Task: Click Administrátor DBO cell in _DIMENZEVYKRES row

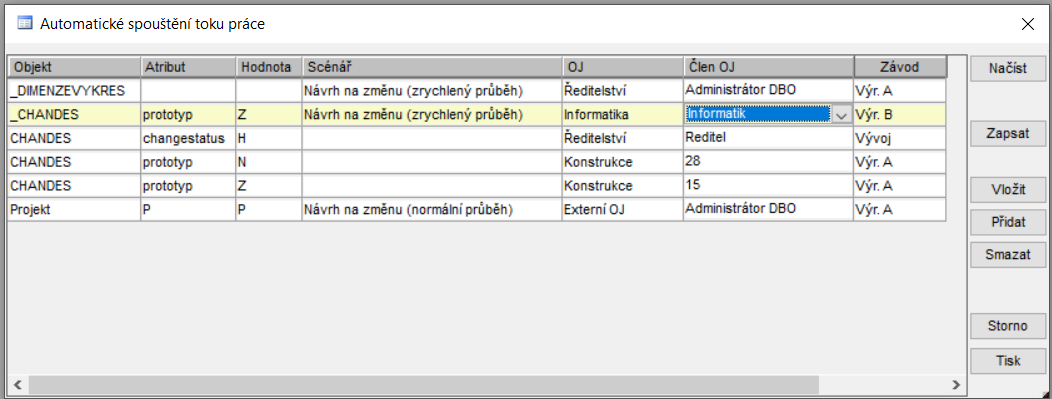Action: pyautogui.click(x=769, y=90)
